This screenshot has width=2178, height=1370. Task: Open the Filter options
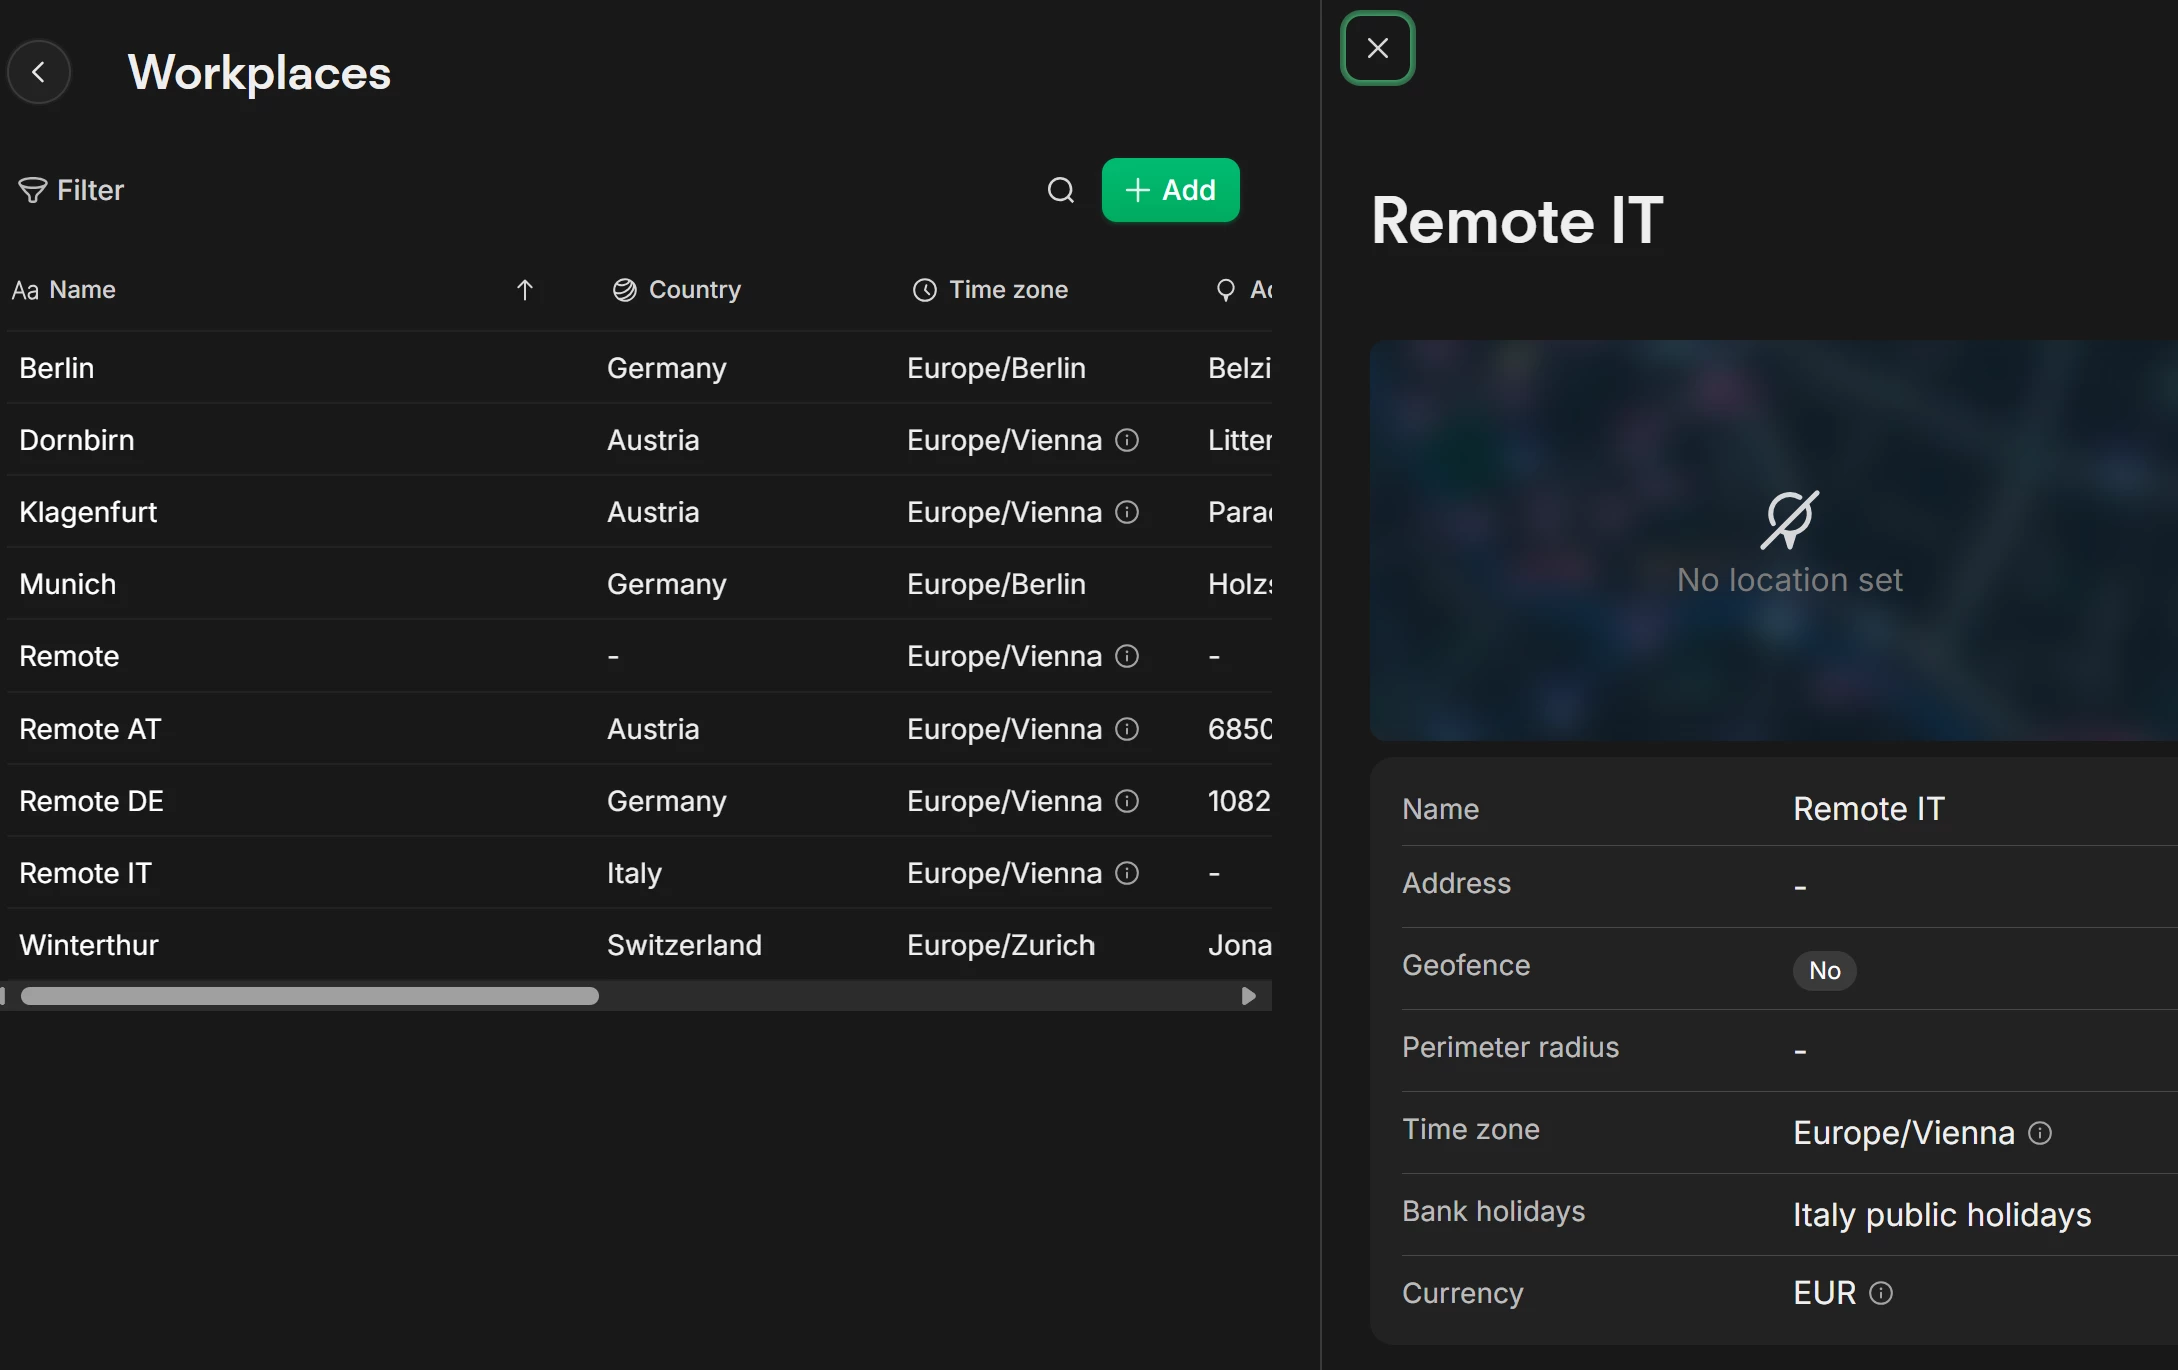(71, 190)
